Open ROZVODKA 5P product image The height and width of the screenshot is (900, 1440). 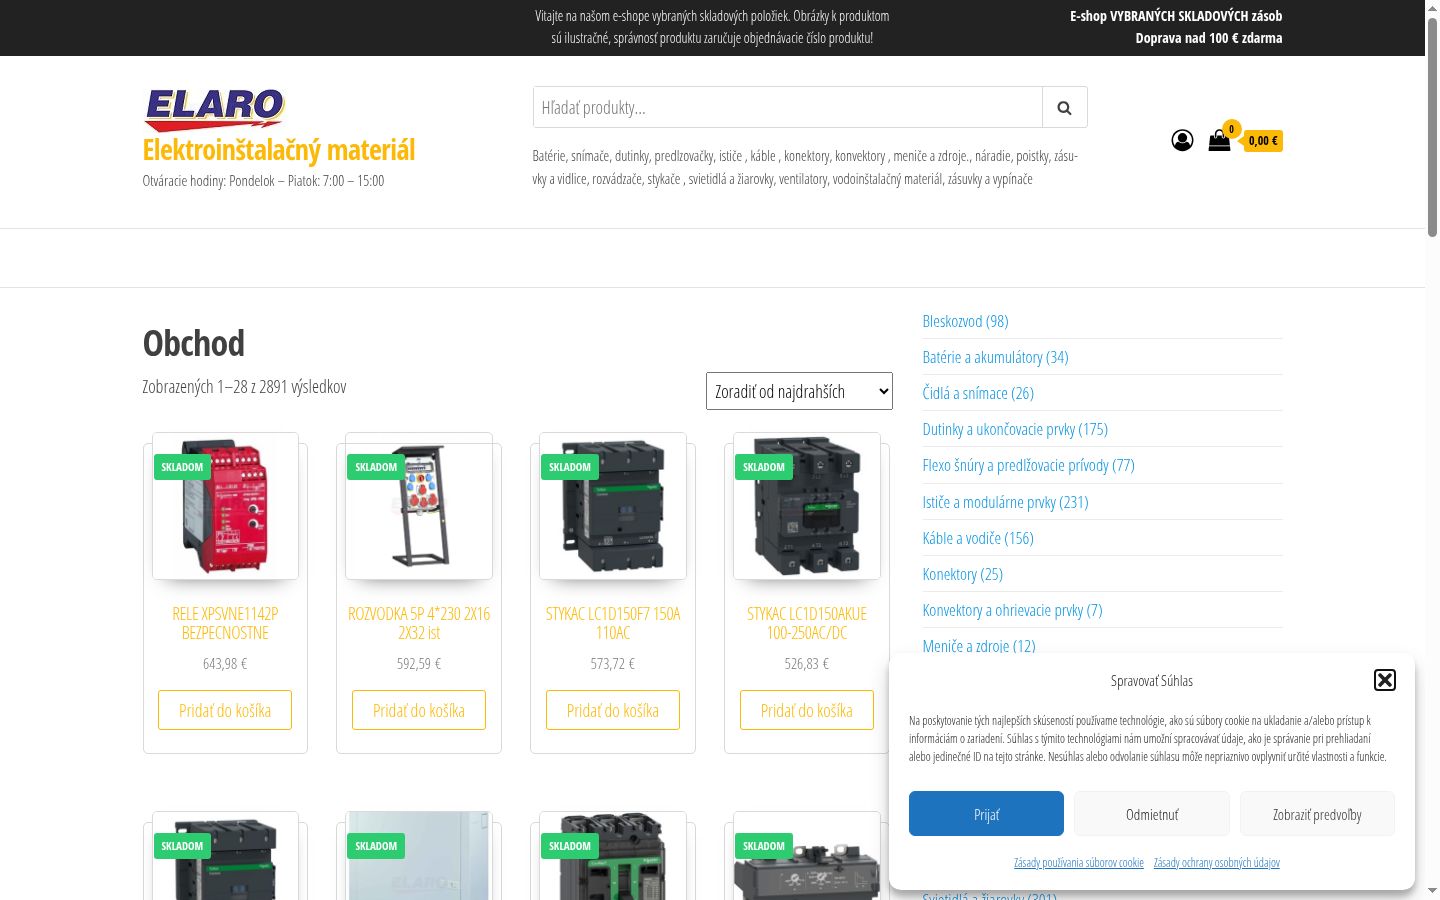click(x=419, y=506)
